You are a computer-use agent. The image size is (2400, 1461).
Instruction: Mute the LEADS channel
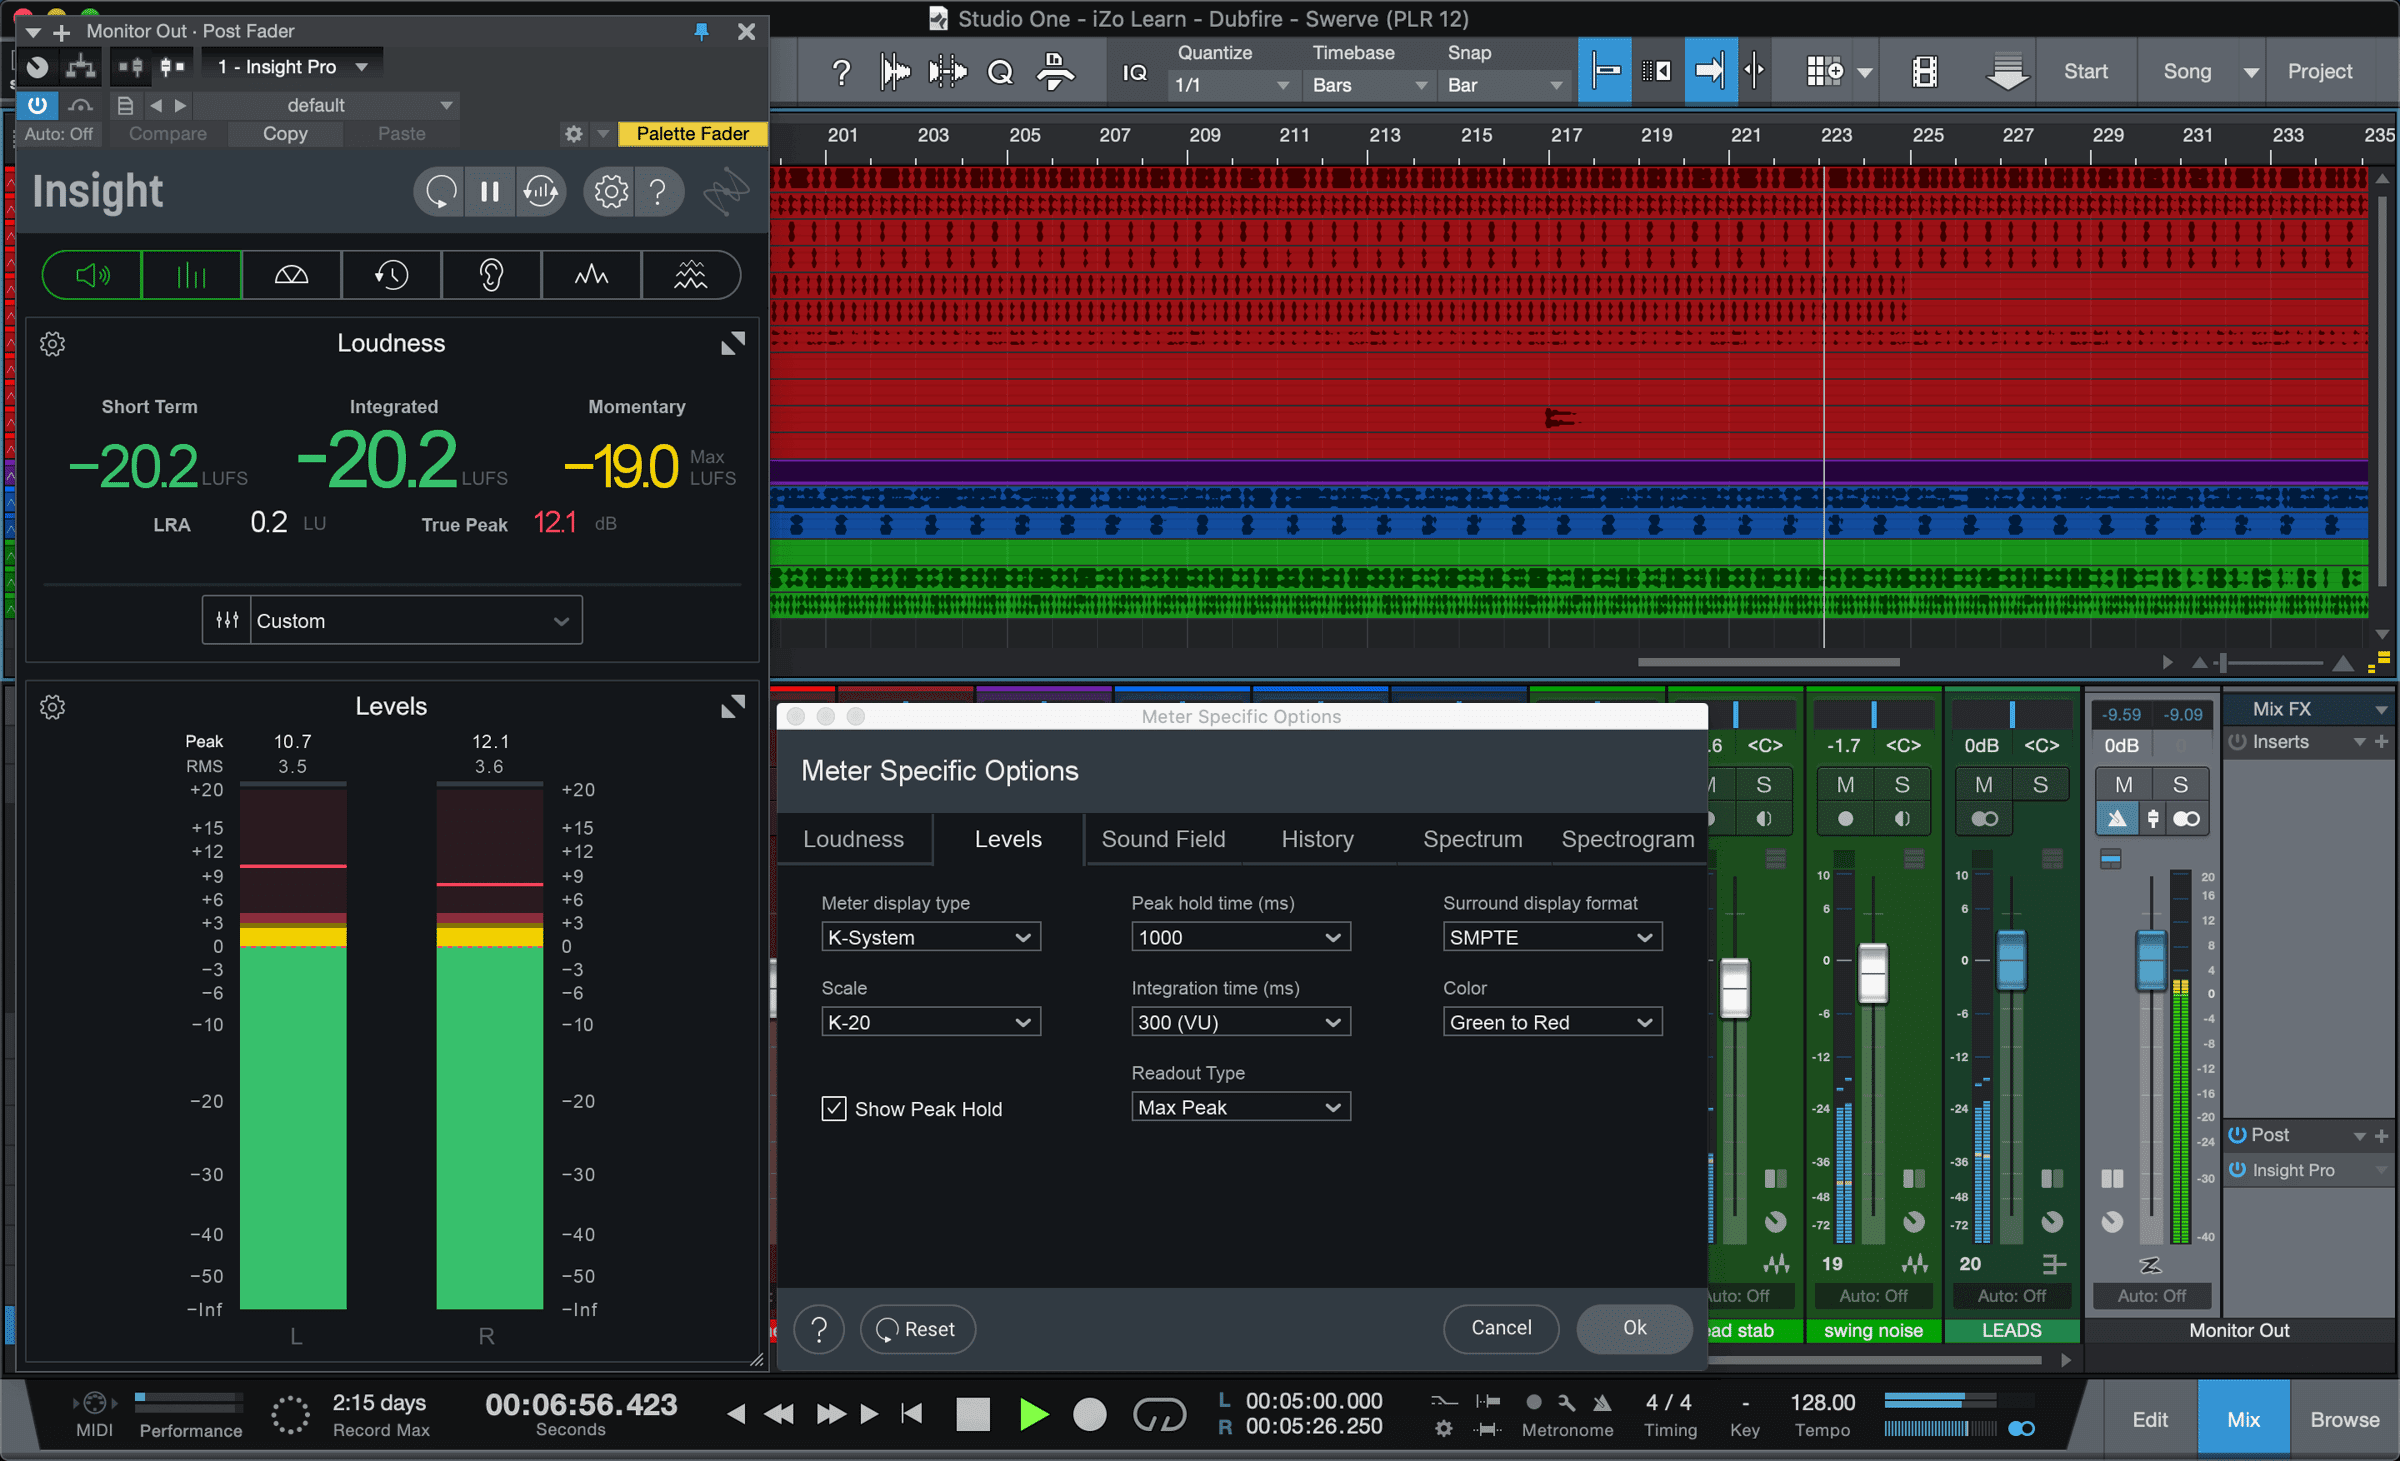tap(1984, 785)
